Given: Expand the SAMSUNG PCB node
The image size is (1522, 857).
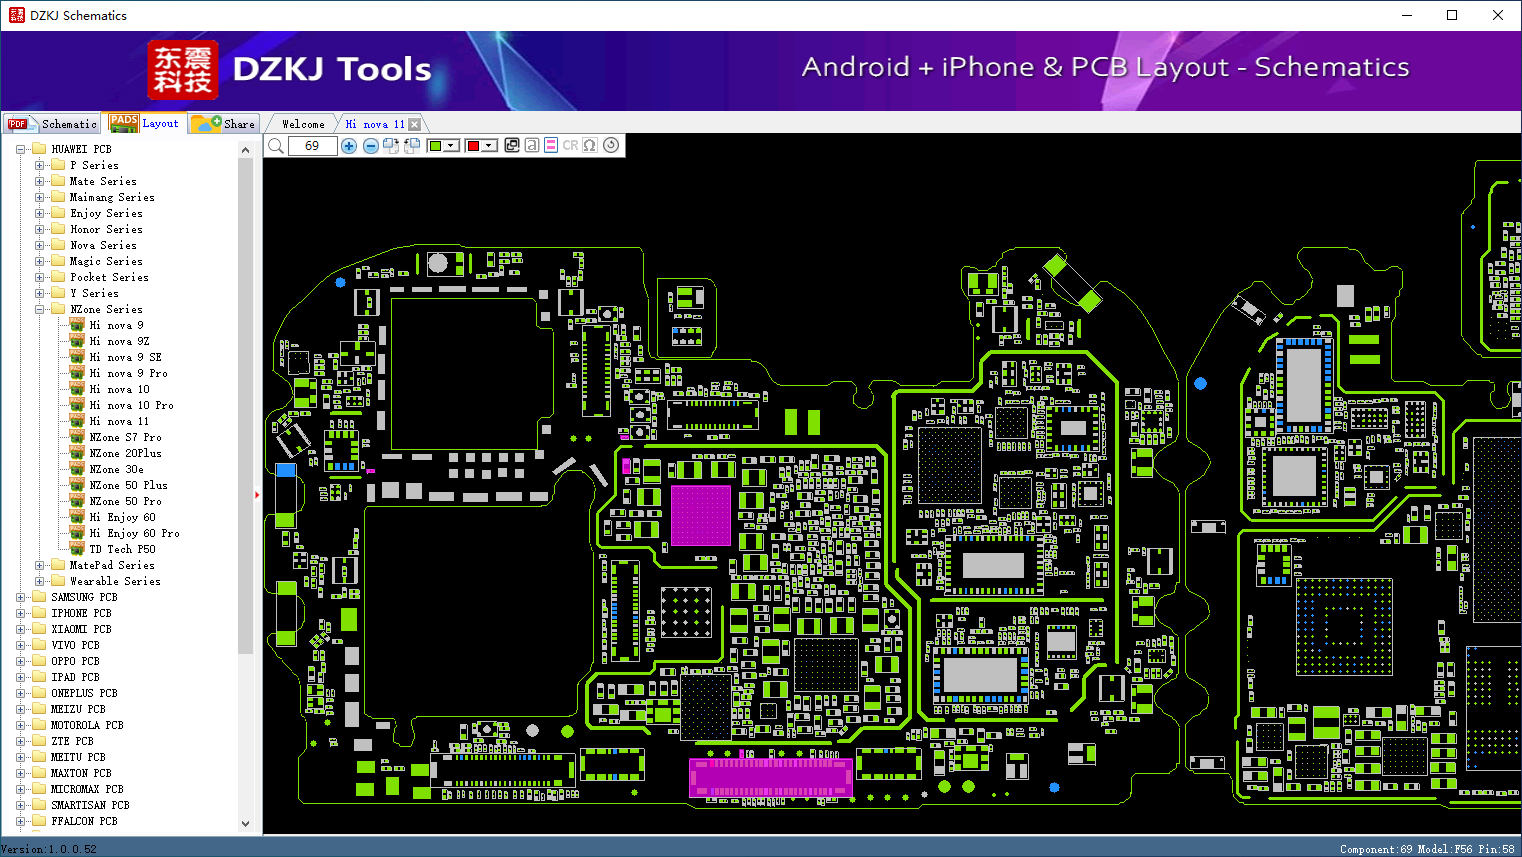Looking at the screenshot, I should tap(21, 597).
